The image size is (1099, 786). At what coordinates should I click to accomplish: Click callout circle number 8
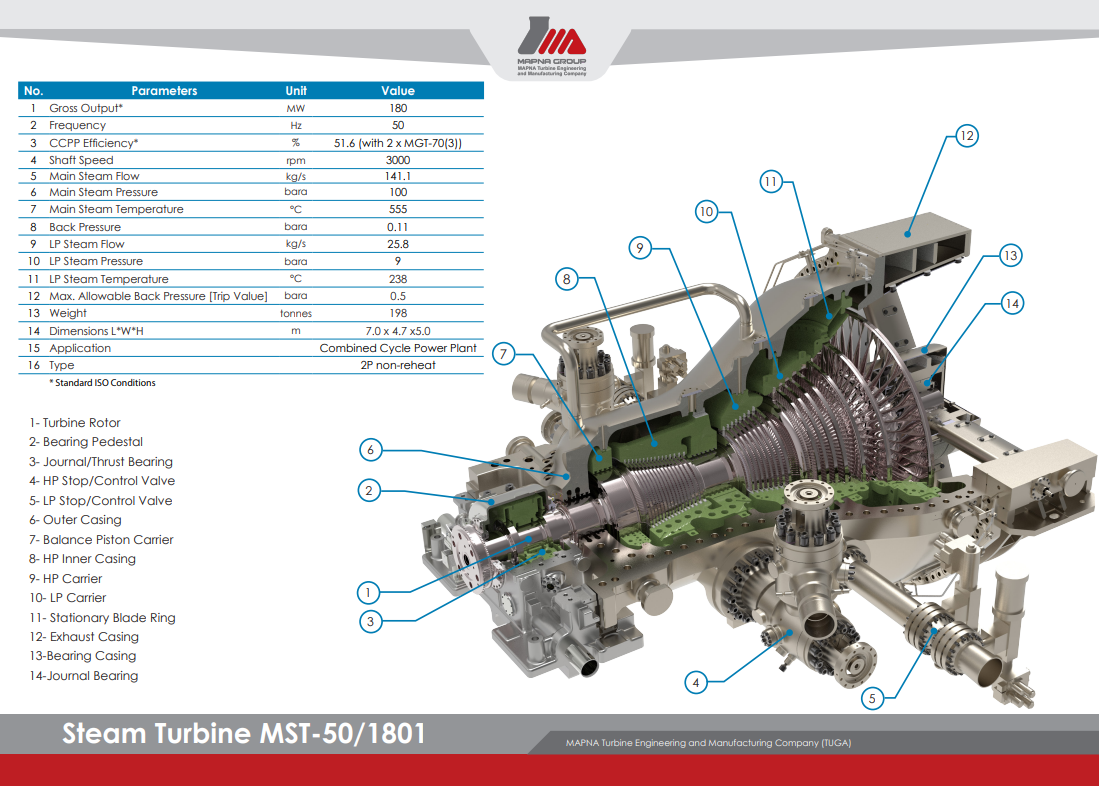click(x=566, y=280)
